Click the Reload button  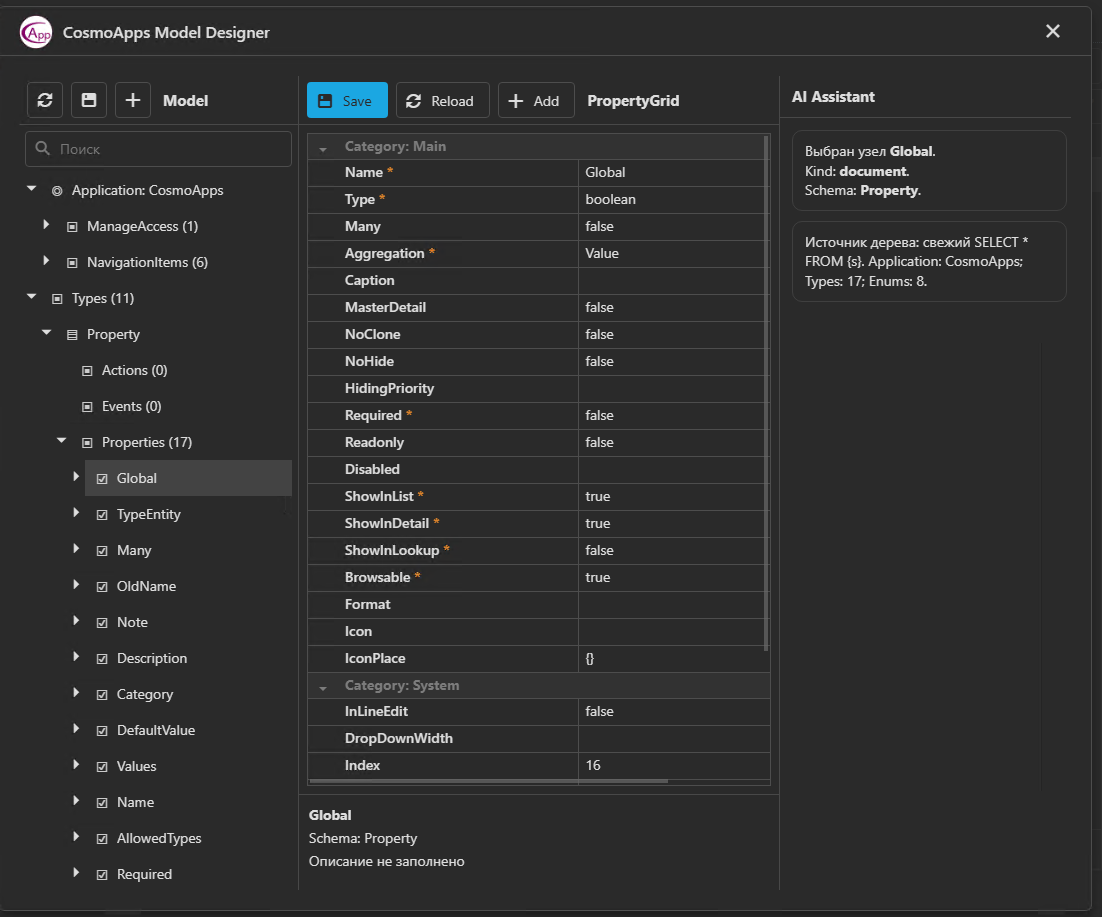(443, 100)
